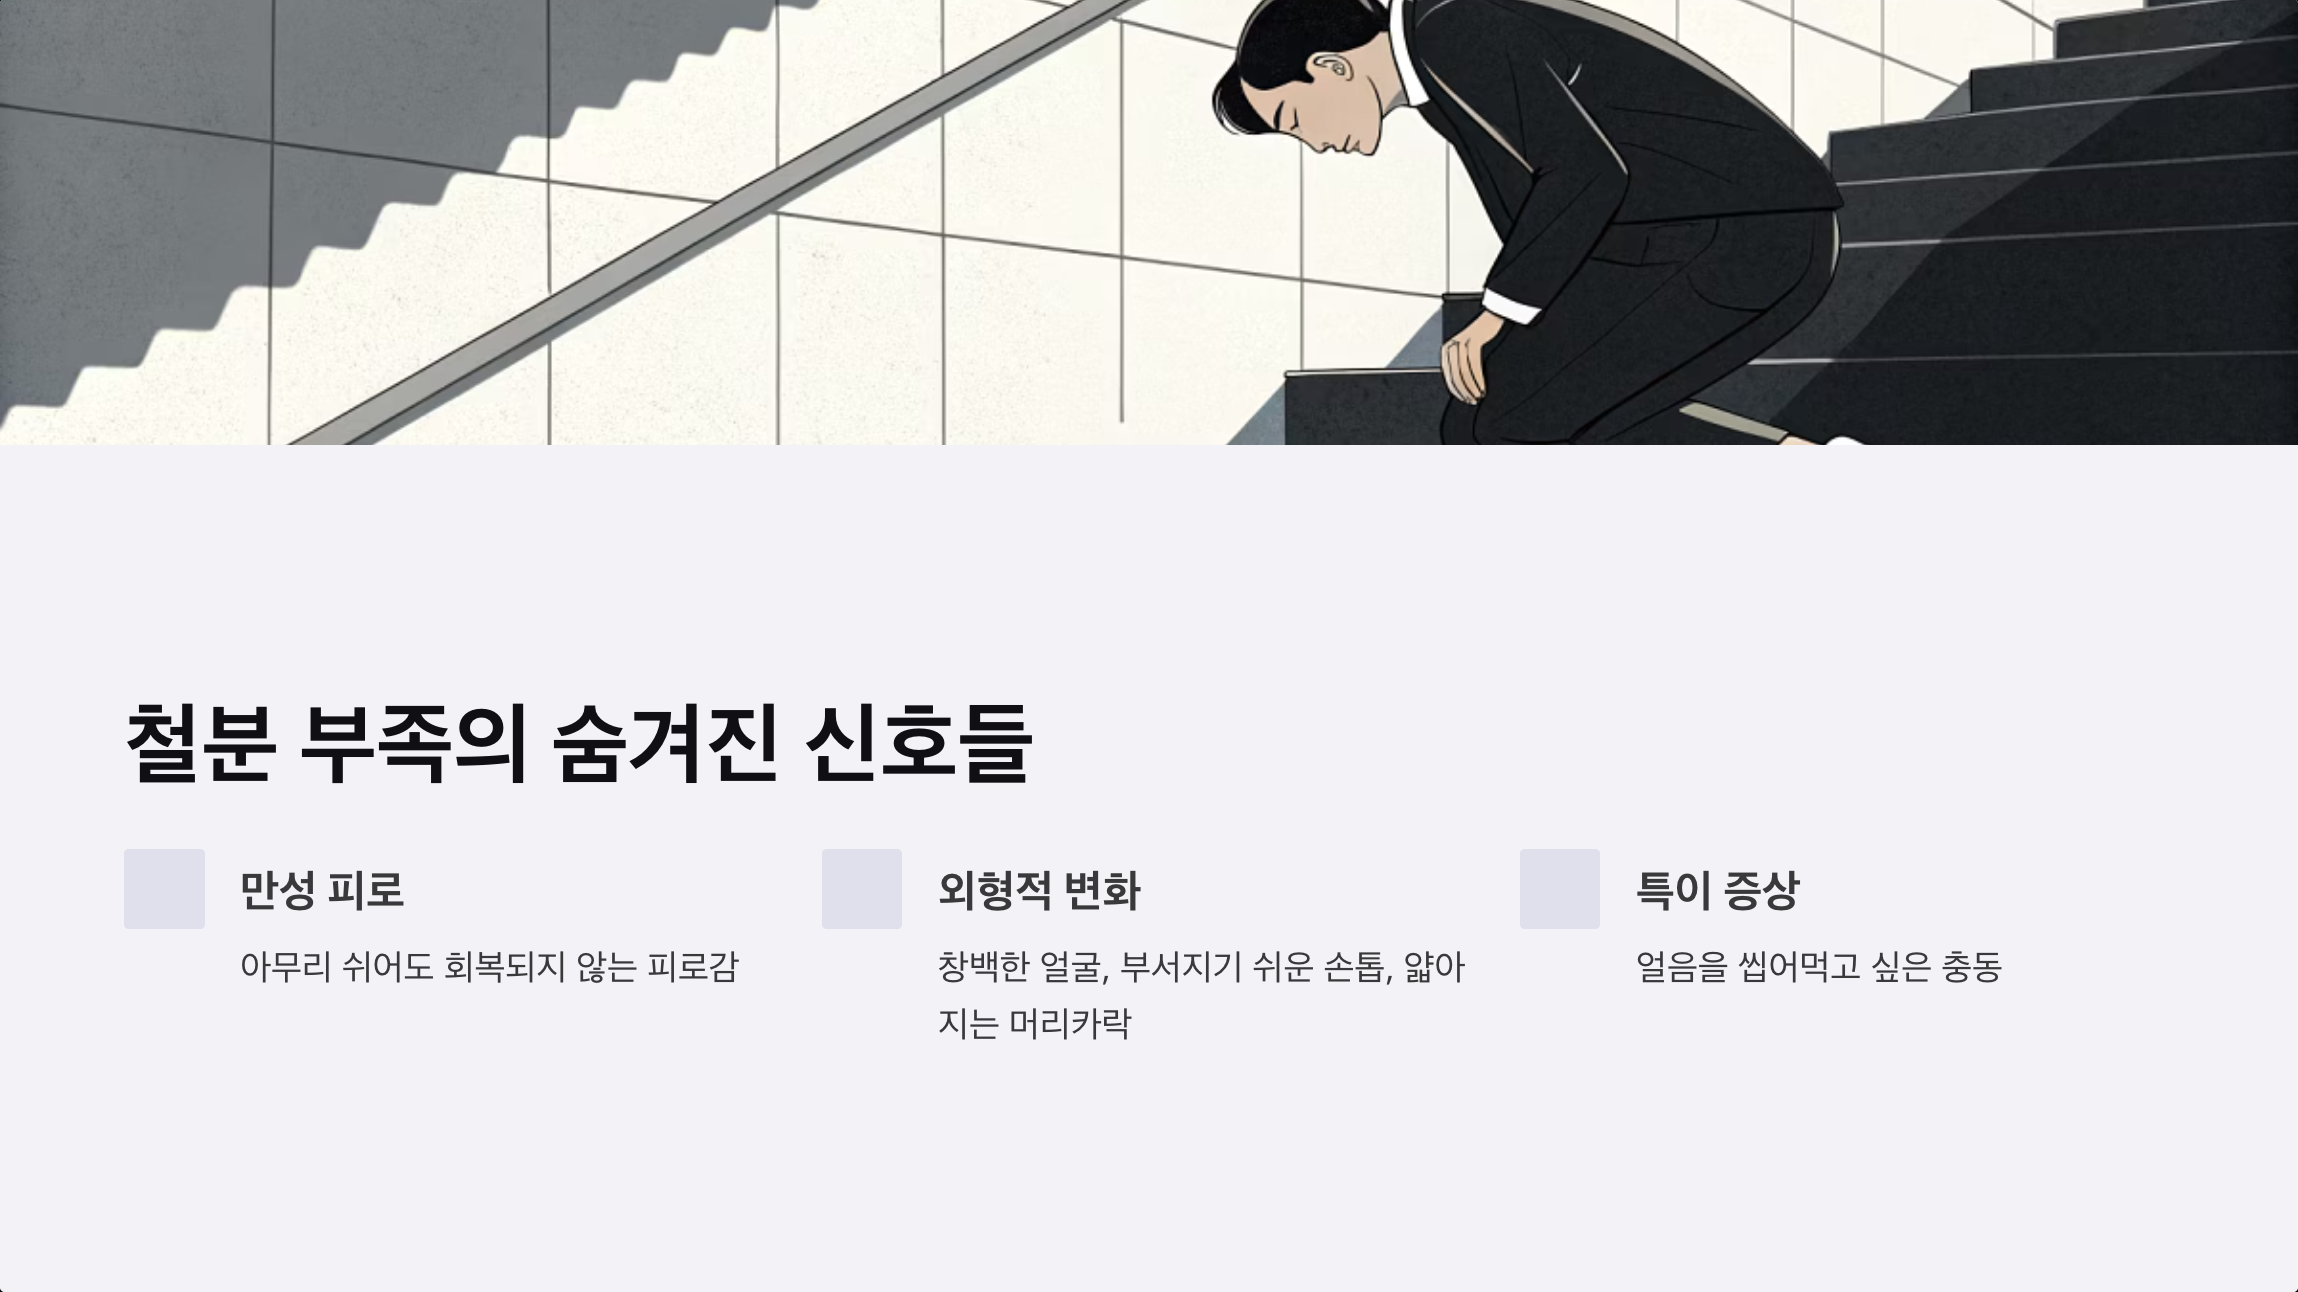Select the 특이 증상 heading

coord(1717,890)
